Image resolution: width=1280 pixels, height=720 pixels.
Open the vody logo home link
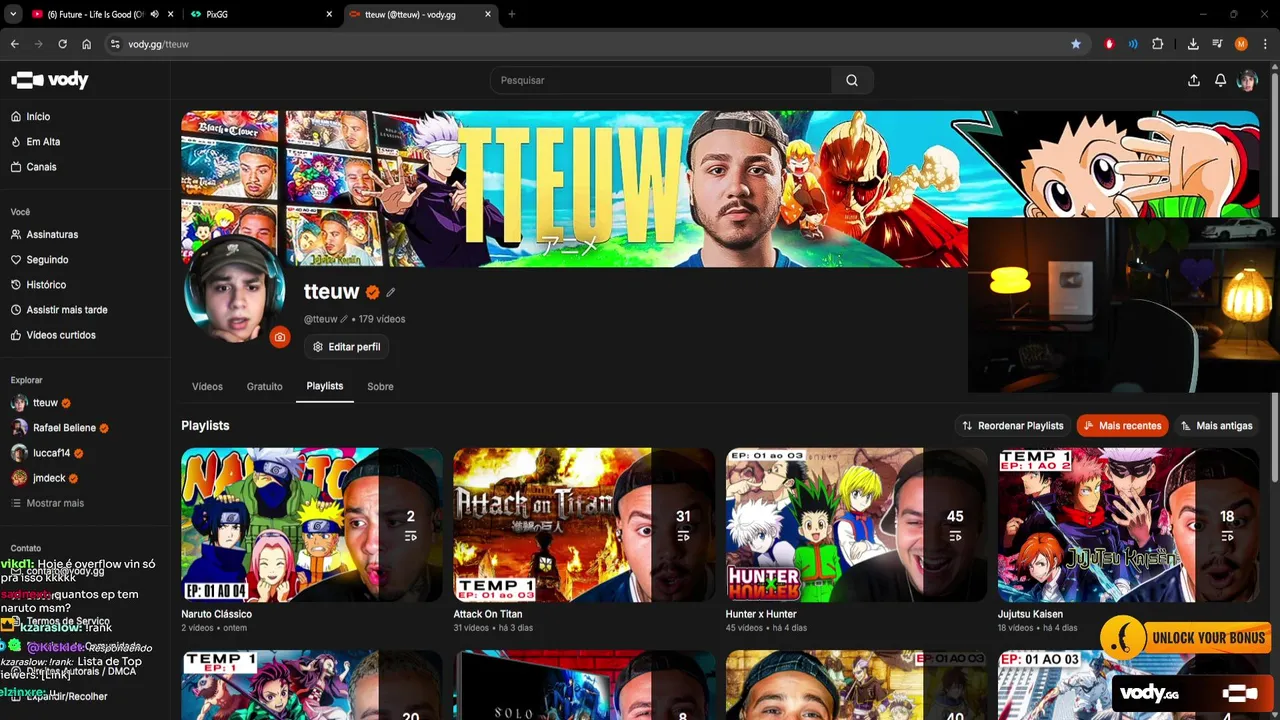pyautogui.click(x=50, y=80)
